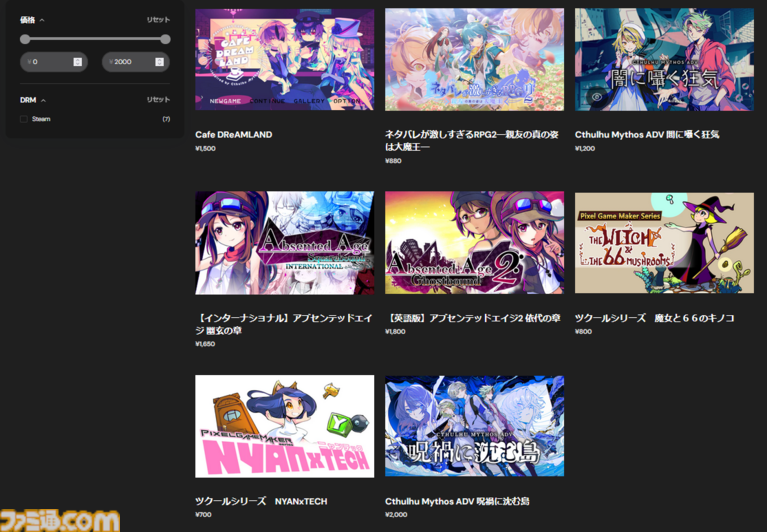This screenshot has height=532, width=767.
Task: Click the minimum price field stepper
Action: click(x=77, y=62)
